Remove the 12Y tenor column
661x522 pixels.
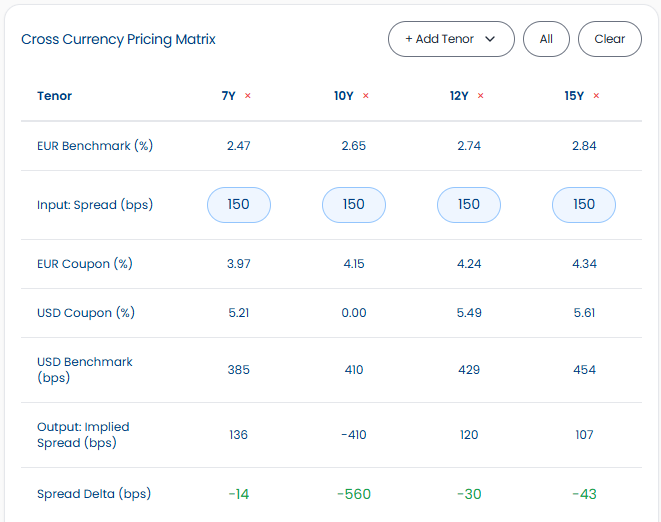[x=481, y=96]
